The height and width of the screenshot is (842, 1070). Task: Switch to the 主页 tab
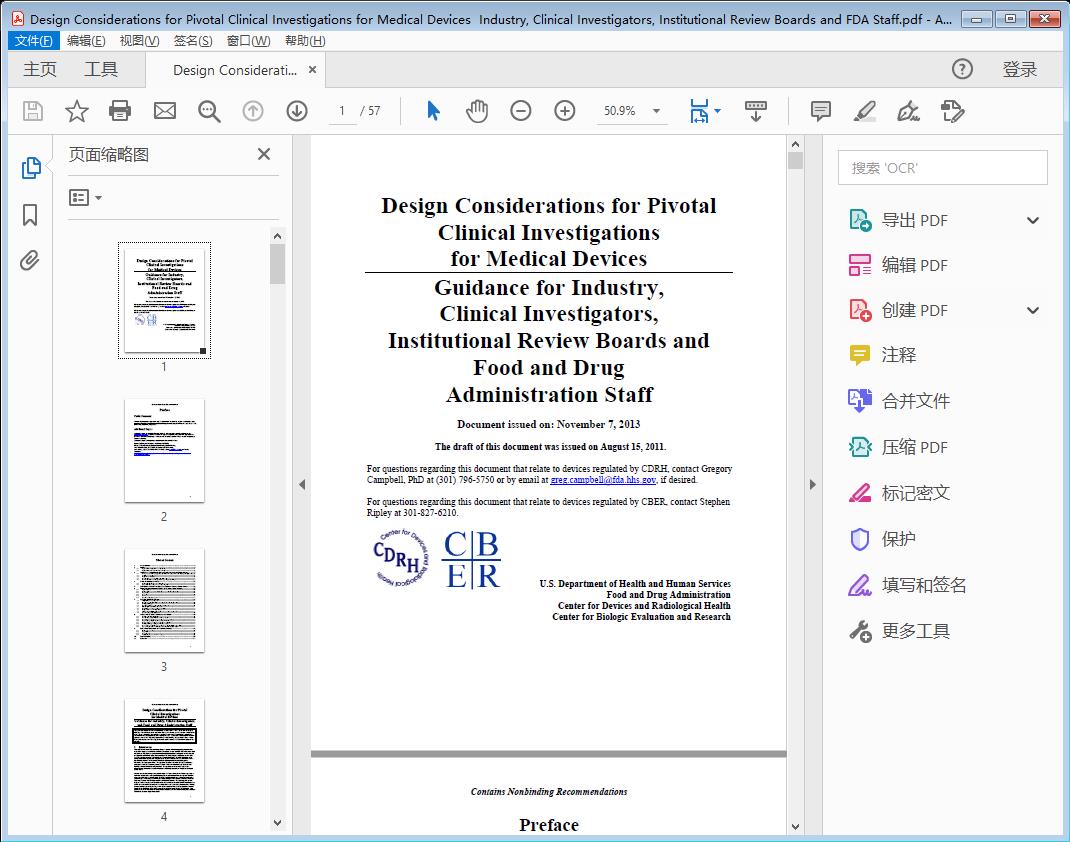pos(39,69)
